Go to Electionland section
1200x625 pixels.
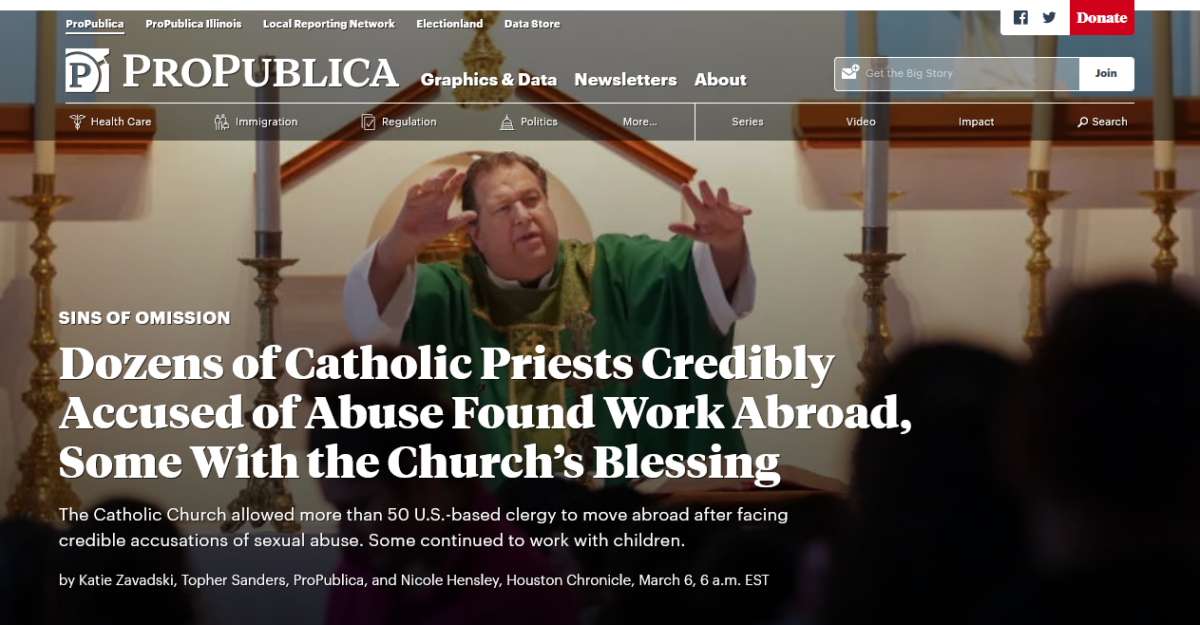[449, 24]
